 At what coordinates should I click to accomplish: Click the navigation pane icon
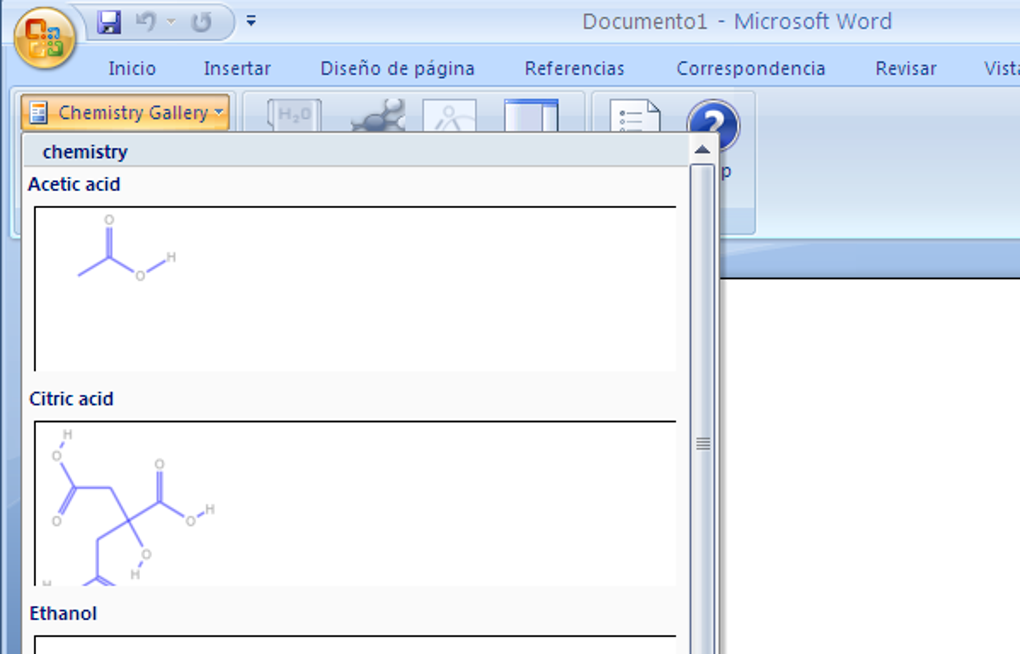coord(531,115)
